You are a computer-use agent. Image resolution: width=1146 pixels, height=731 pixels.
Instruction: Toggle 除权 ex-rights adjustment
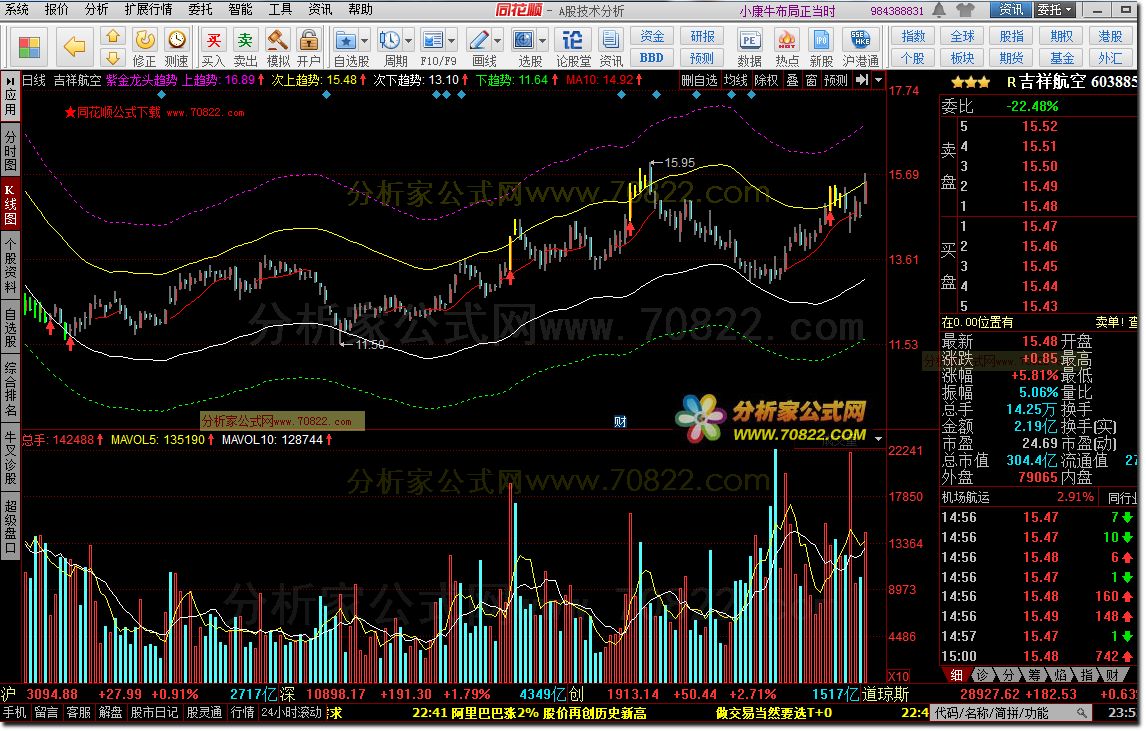tap(766, 80)
